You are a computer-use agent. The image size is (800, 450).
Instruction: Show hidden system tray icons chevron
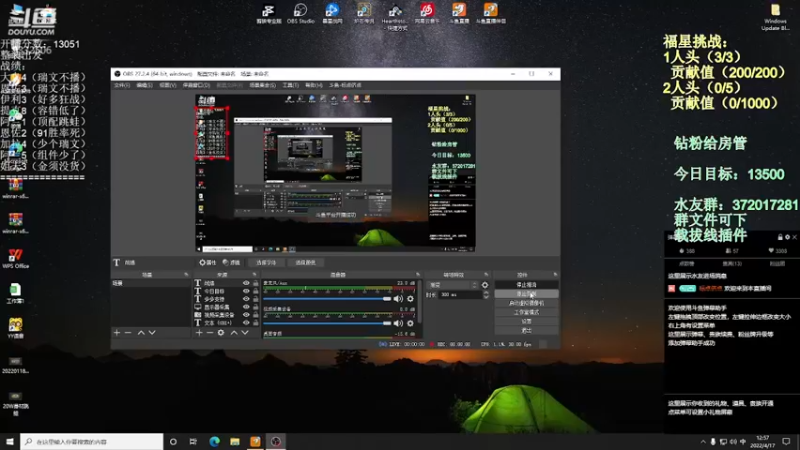click(x=703, y=442)
